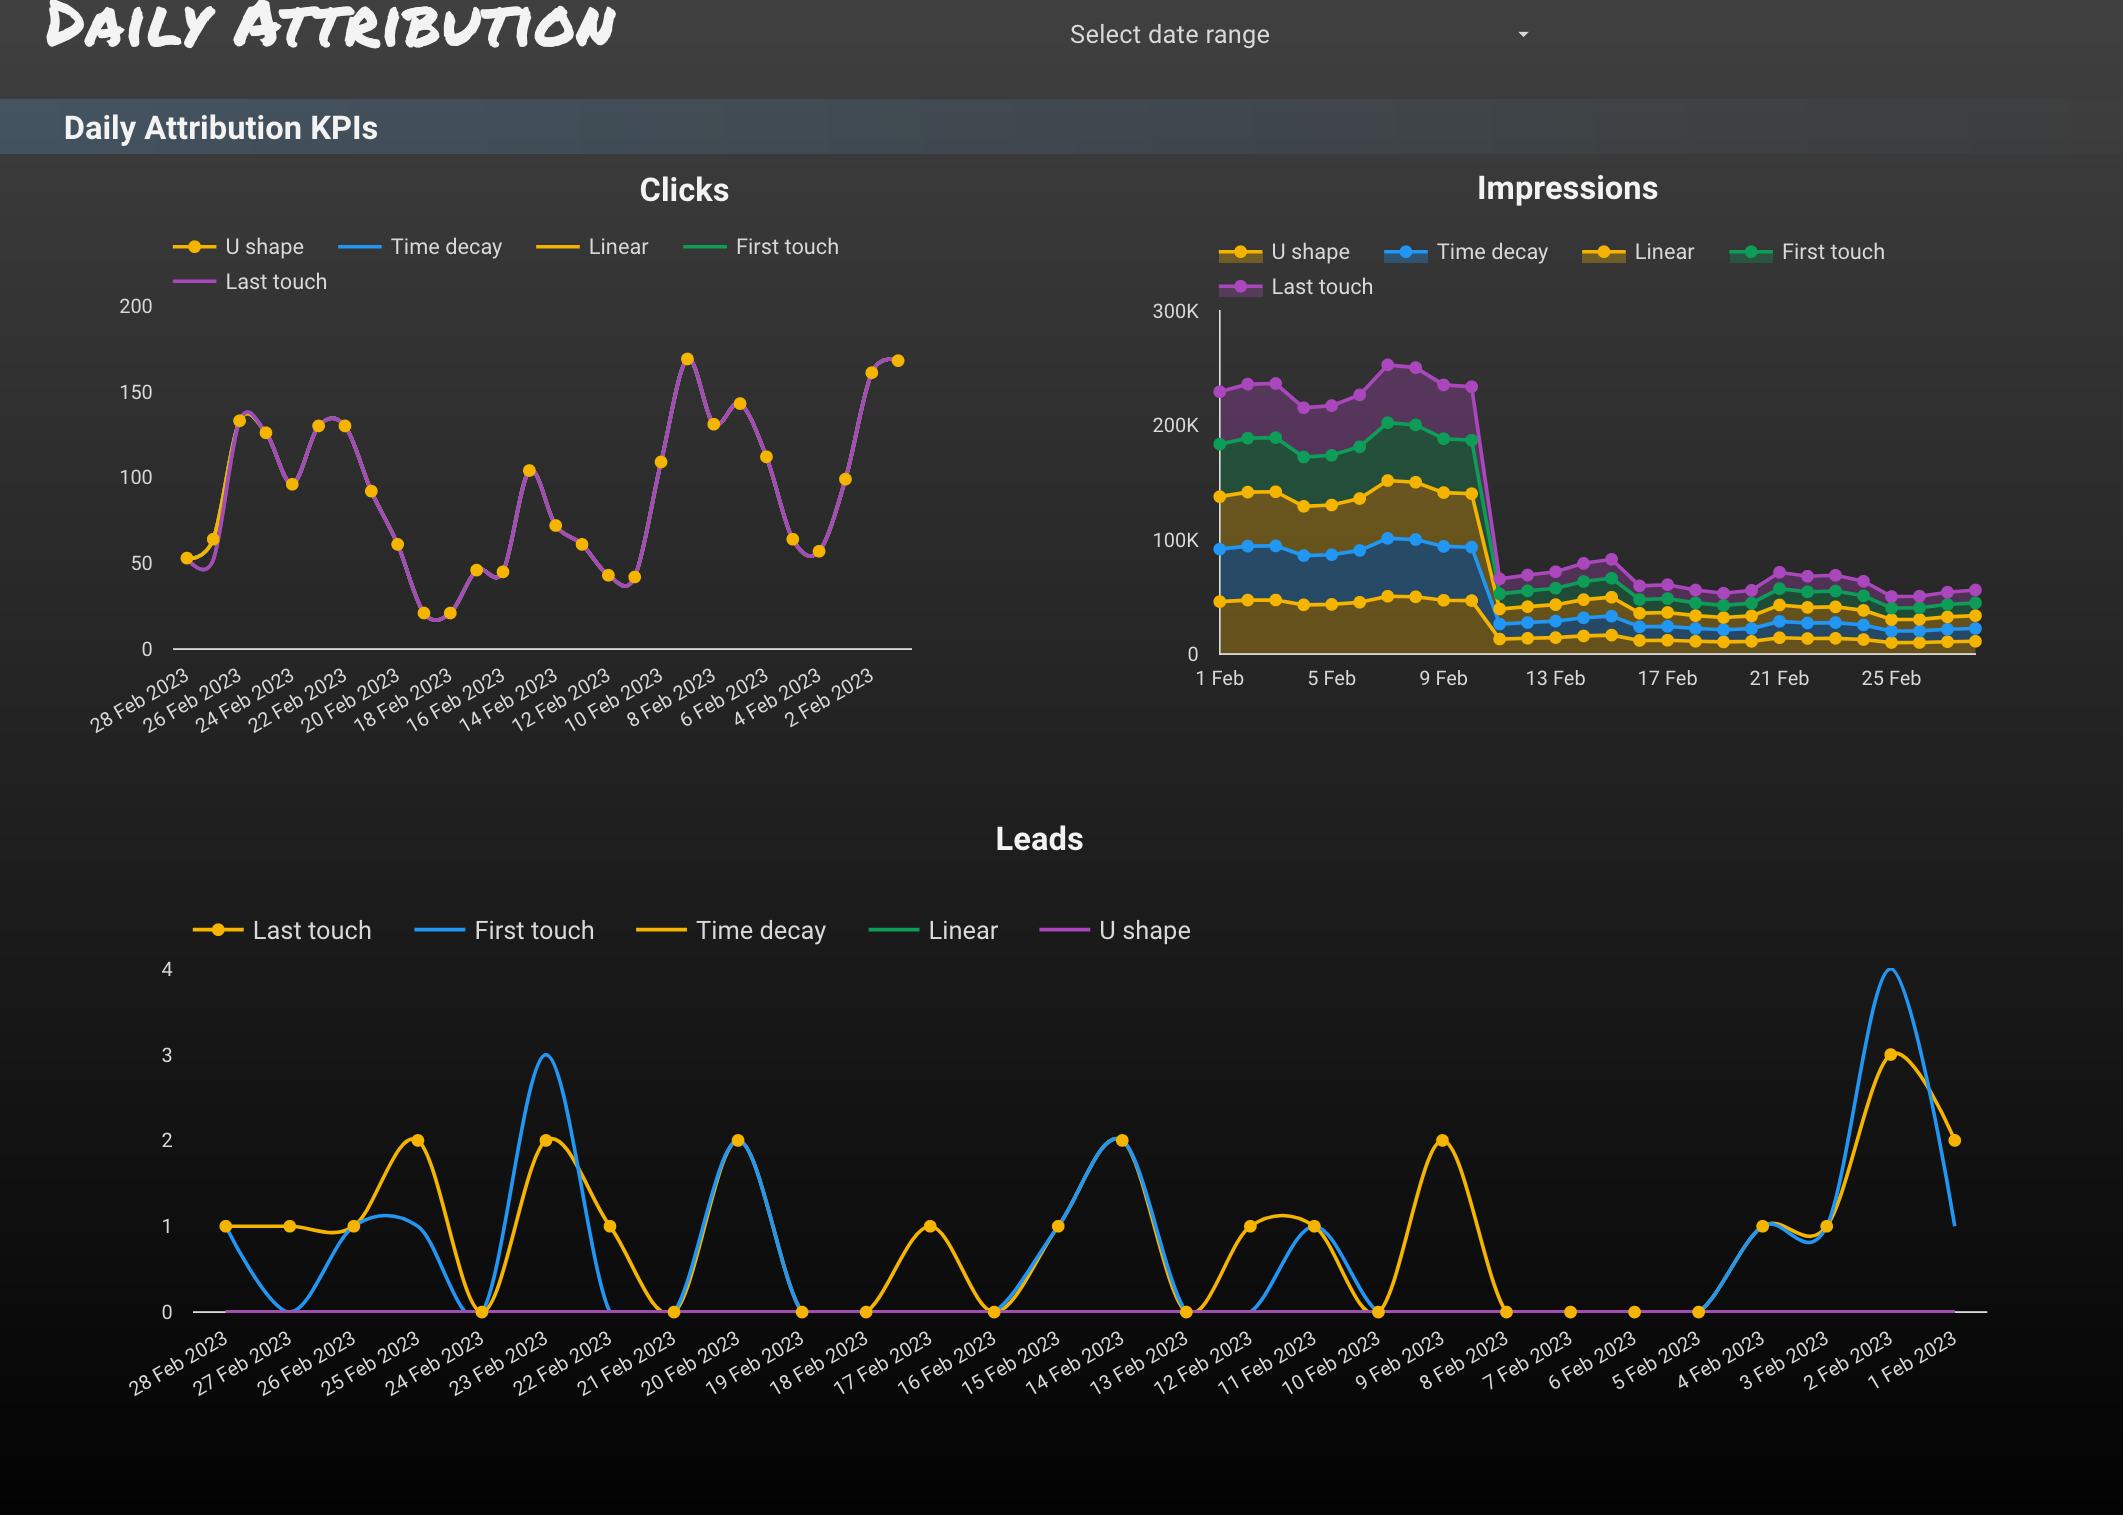Click the Impressions chart title

pos(1567,188)
